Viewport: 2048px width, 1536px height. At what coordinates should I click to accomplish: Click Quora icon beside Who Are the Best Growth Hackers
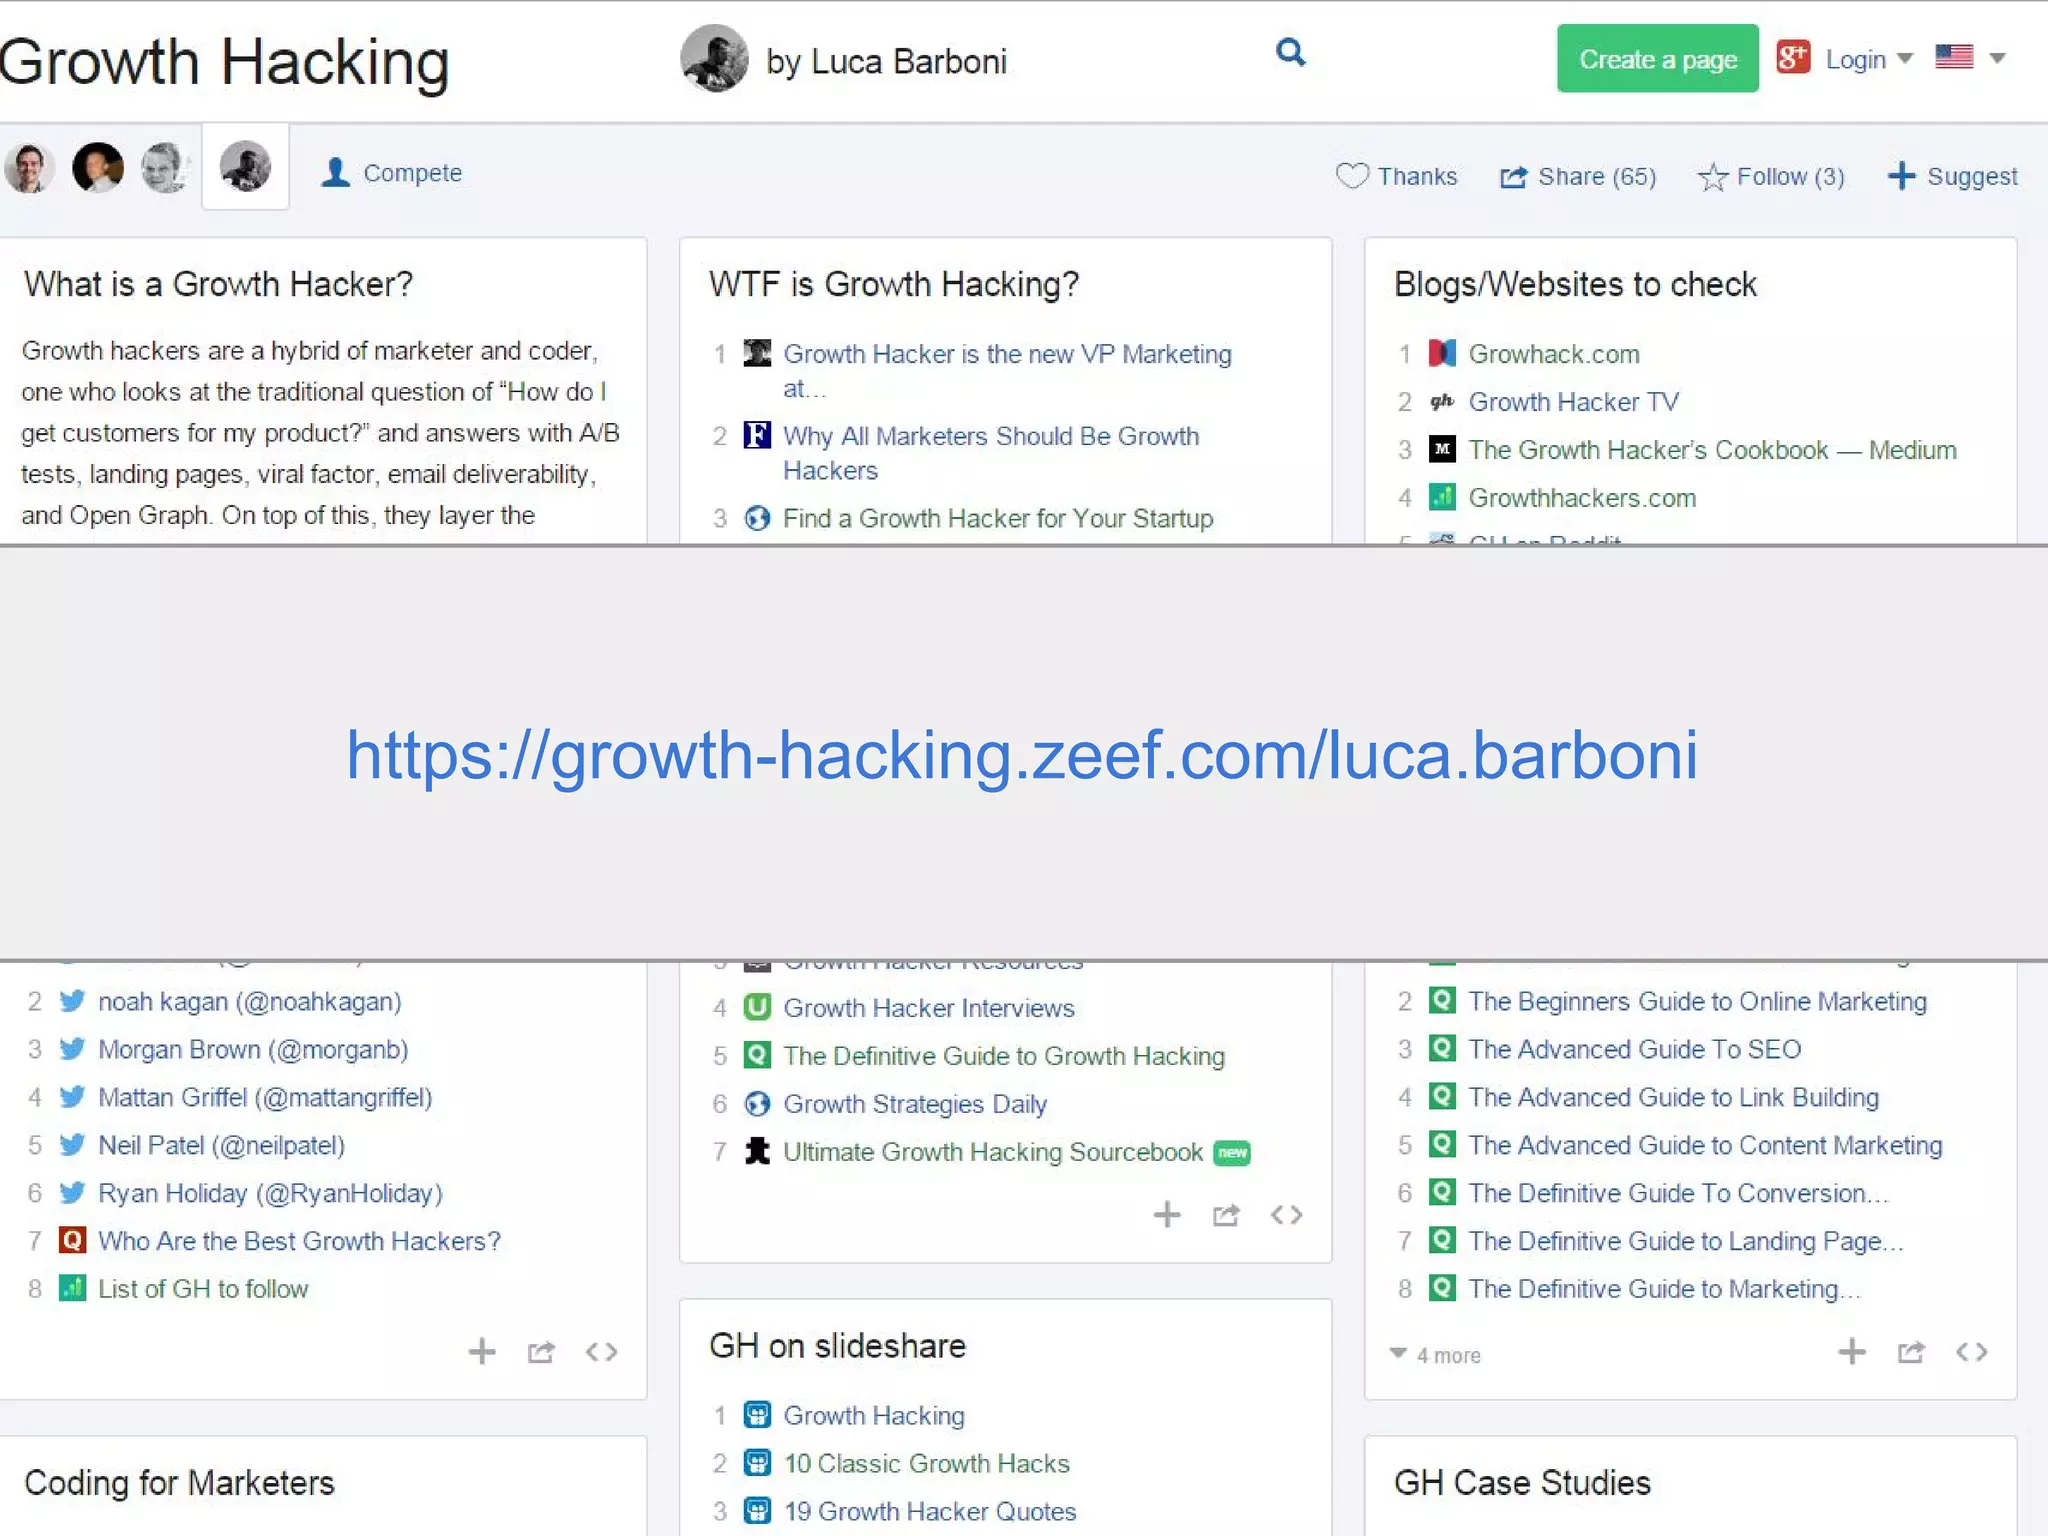tap(72, 1241)
